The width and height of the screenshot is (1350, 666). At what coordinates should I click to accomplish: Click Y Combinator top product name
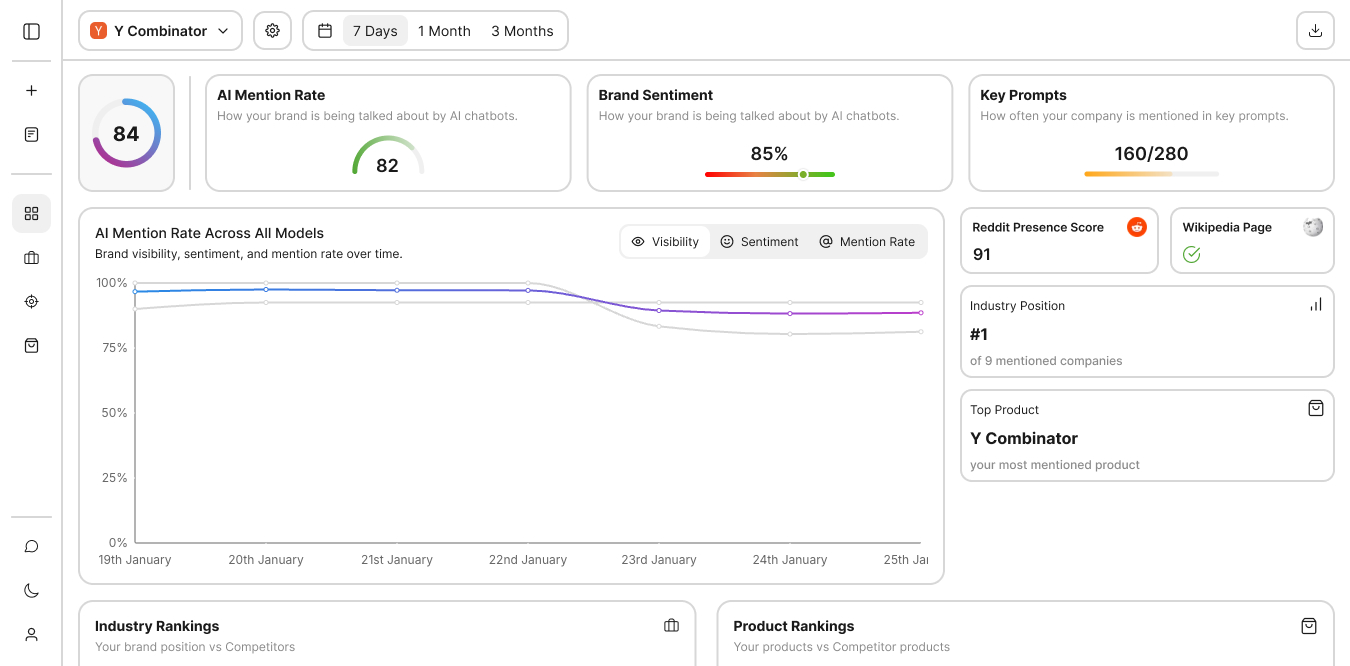[1024, 438]
